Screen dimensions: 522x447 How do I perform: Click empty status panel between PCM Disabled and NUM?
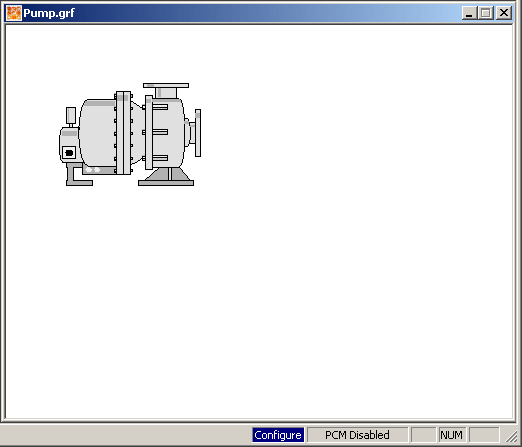[423, 435]
